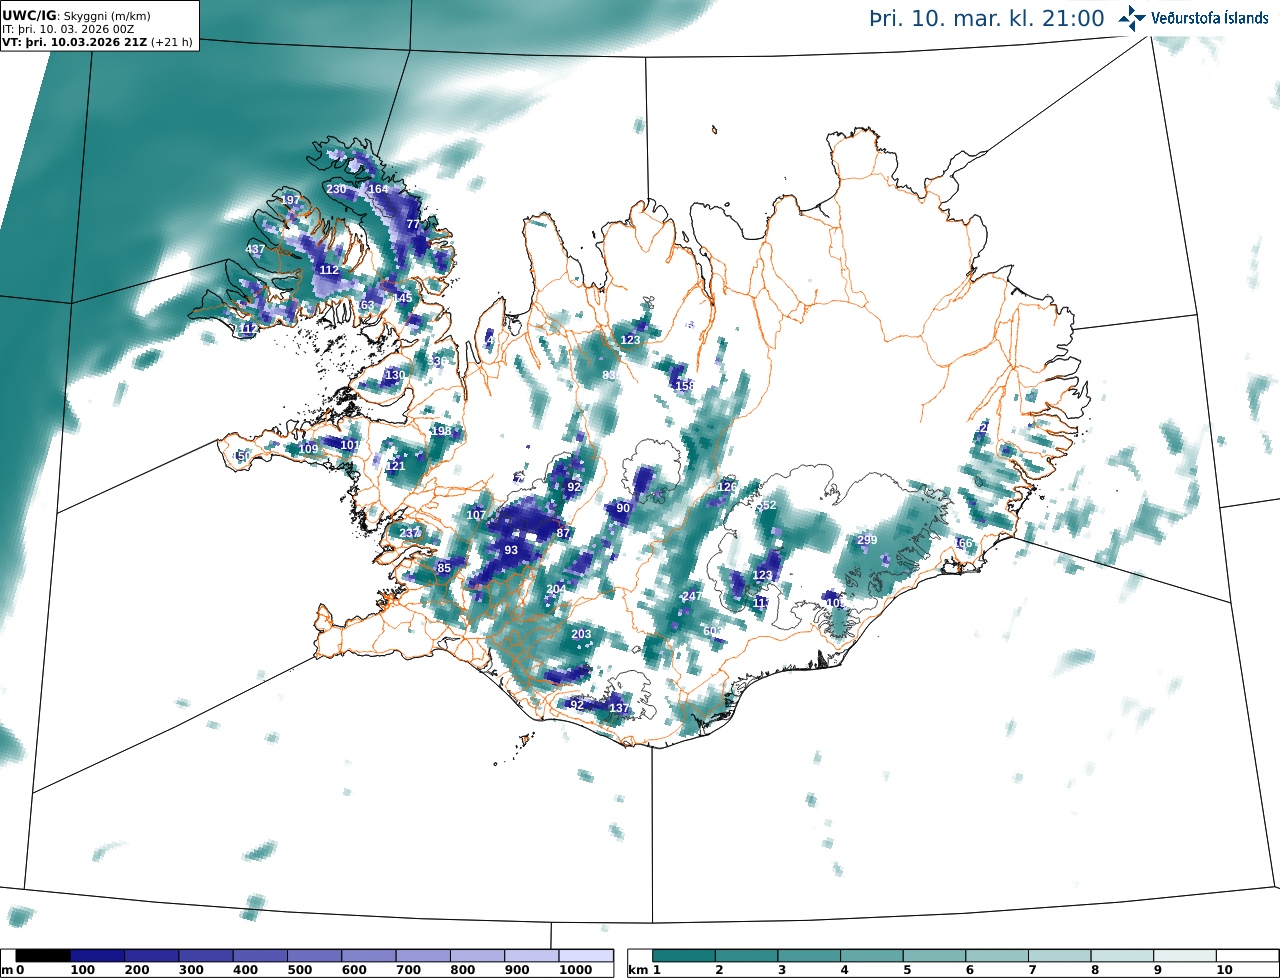Image resolution: width=1280 pixels, height=978 pixels.
Task: Click the map value 130
Action: click(x=396, y=375)
